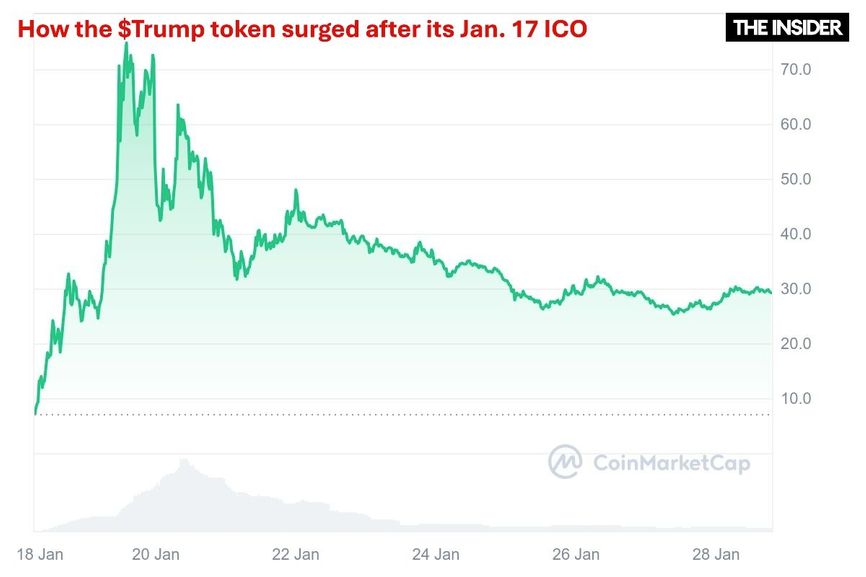Click the CoinMarketCap logo icon
866x577 pixels.
pos(564,462)
